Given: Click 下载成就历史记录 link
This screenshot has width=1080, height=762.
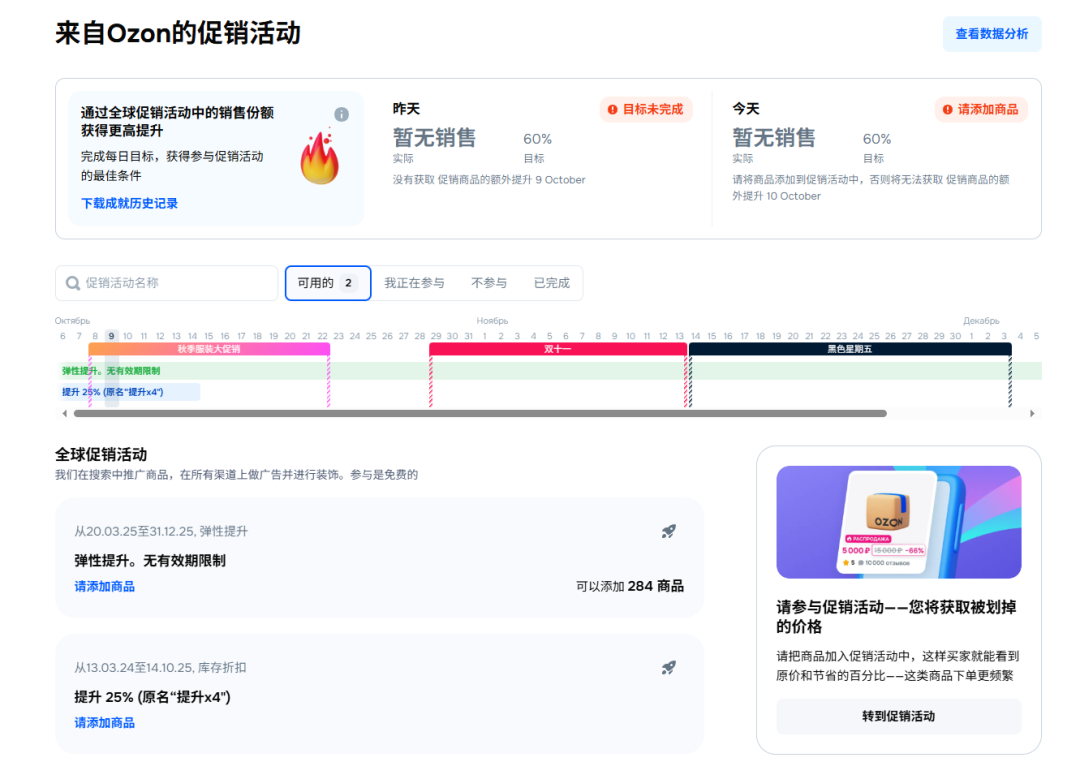Looking at the screenshot, I should (x=129, y=203).
